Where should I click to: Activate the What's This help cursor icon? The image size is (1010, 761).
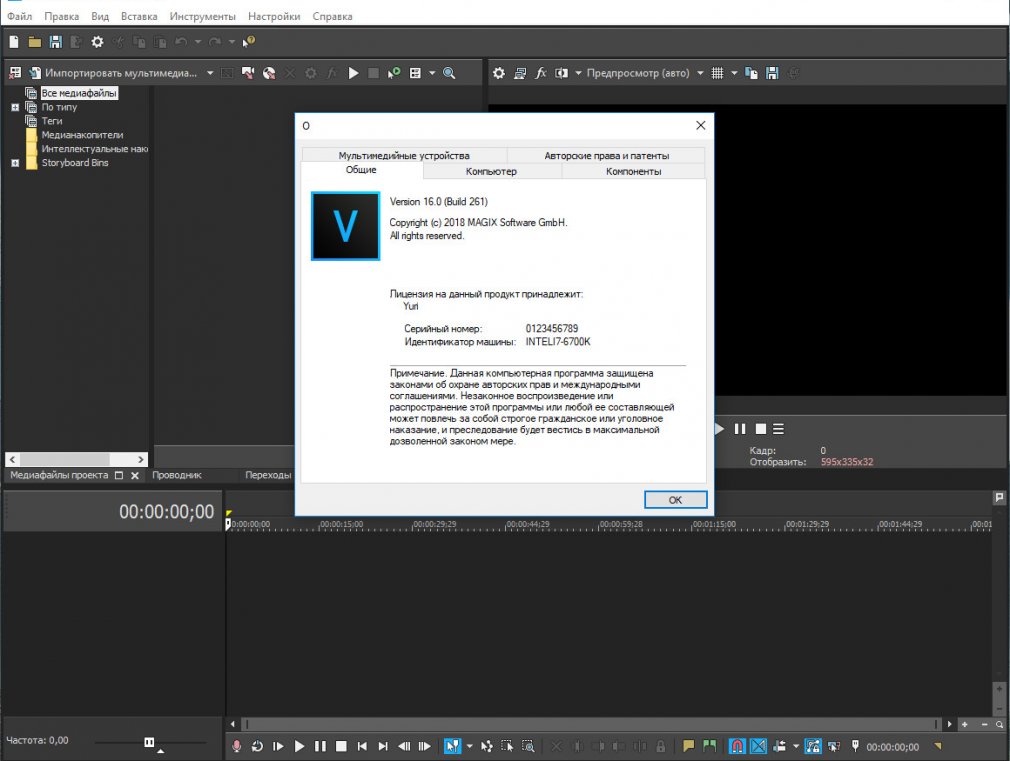tap(249, 43)
